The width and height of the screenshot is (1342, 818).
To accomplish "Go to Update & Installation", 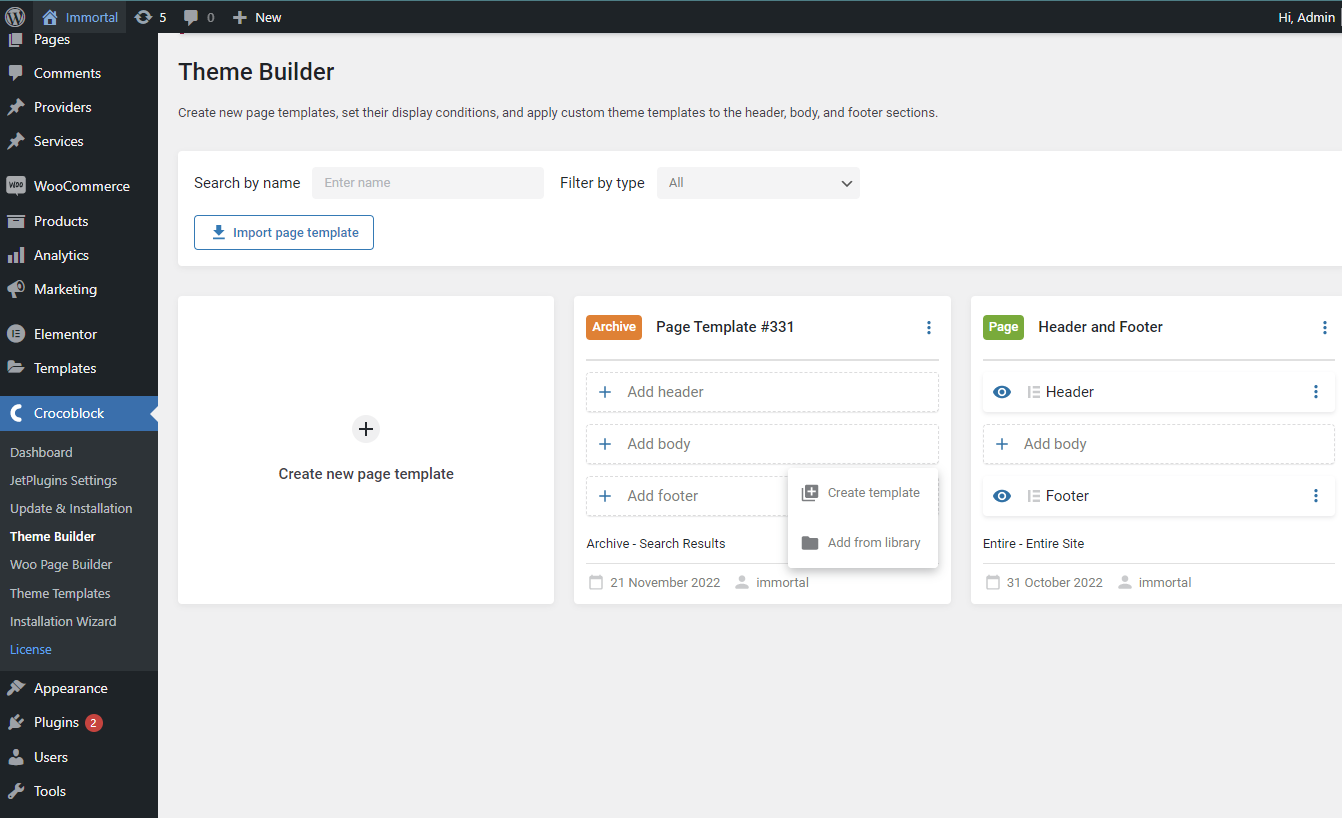I will tap(71, 508).
